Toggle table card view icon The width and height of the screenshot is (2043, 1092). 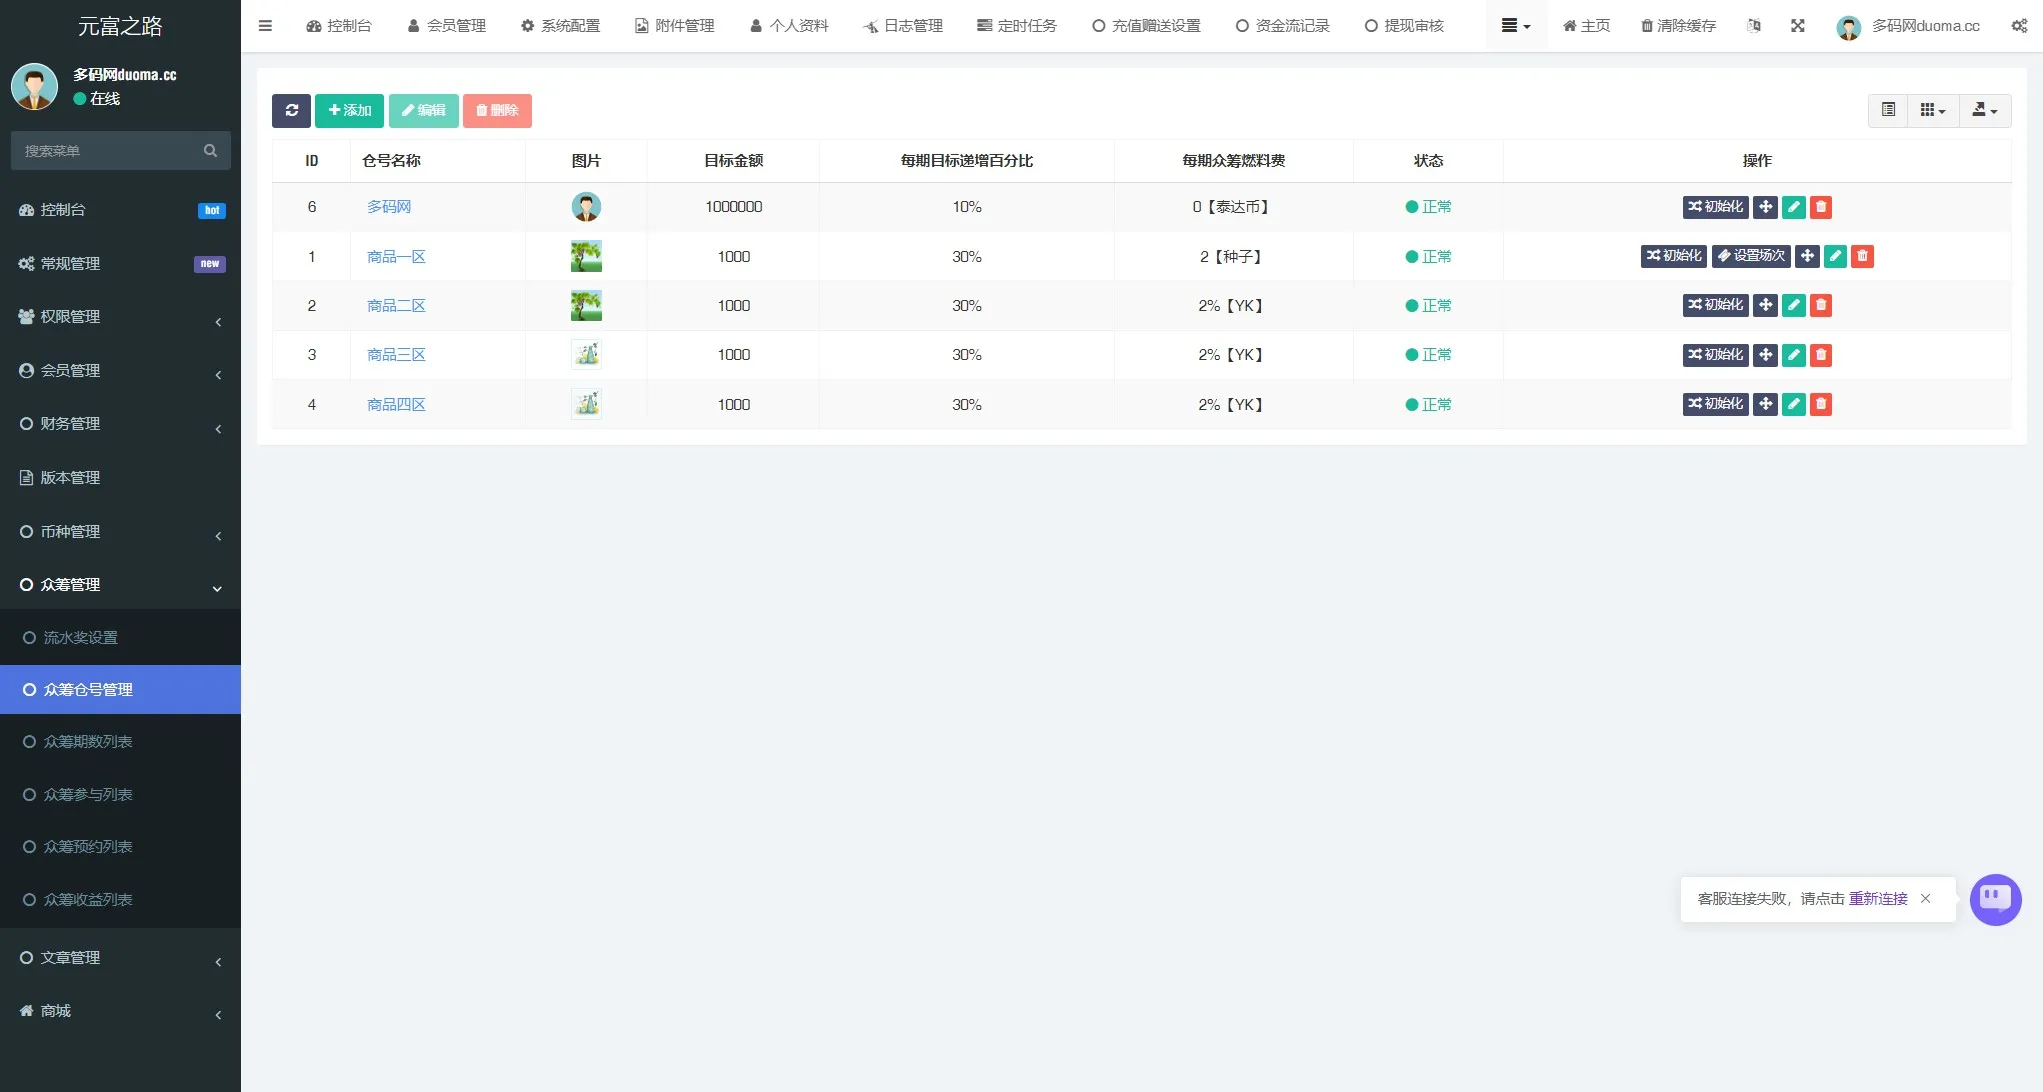(1888, 111)
